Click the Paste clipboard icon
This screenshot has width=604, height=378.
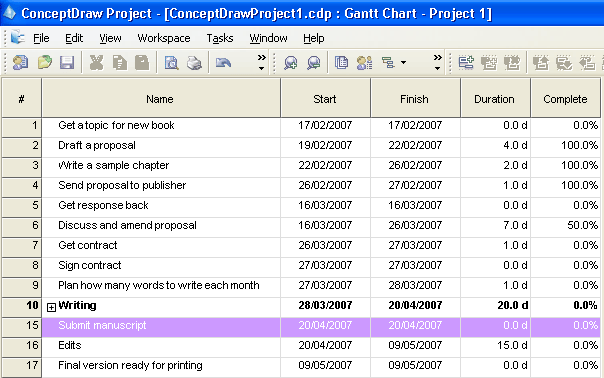tap(142, 62)
